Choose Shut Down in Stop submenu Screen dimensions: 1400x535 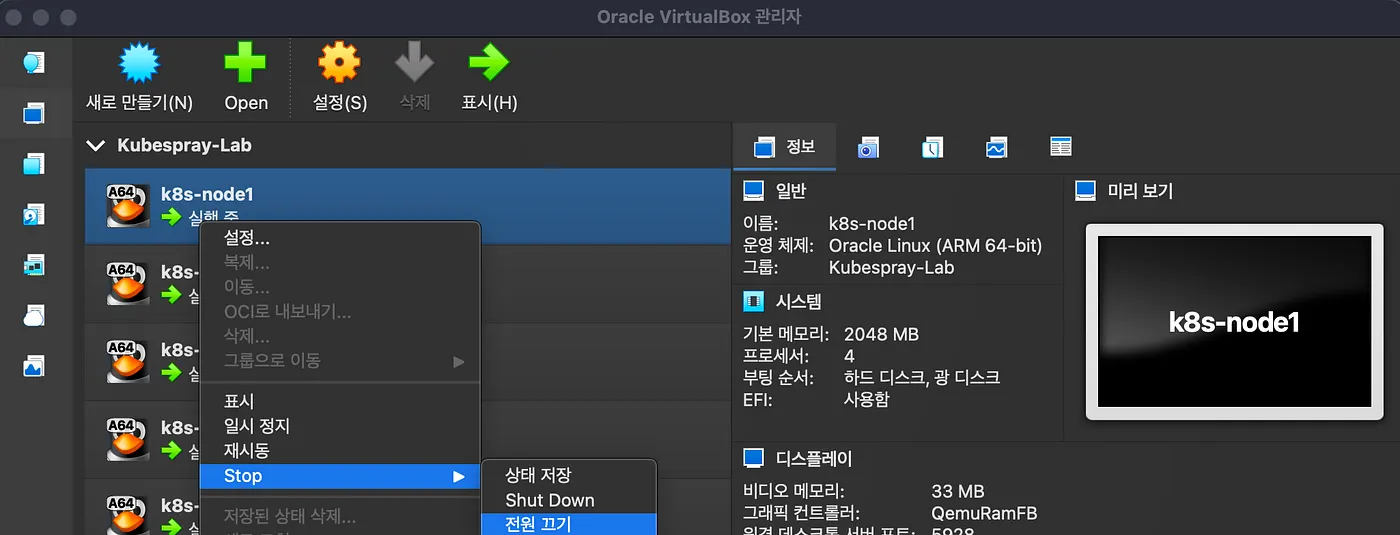point(568,500)
